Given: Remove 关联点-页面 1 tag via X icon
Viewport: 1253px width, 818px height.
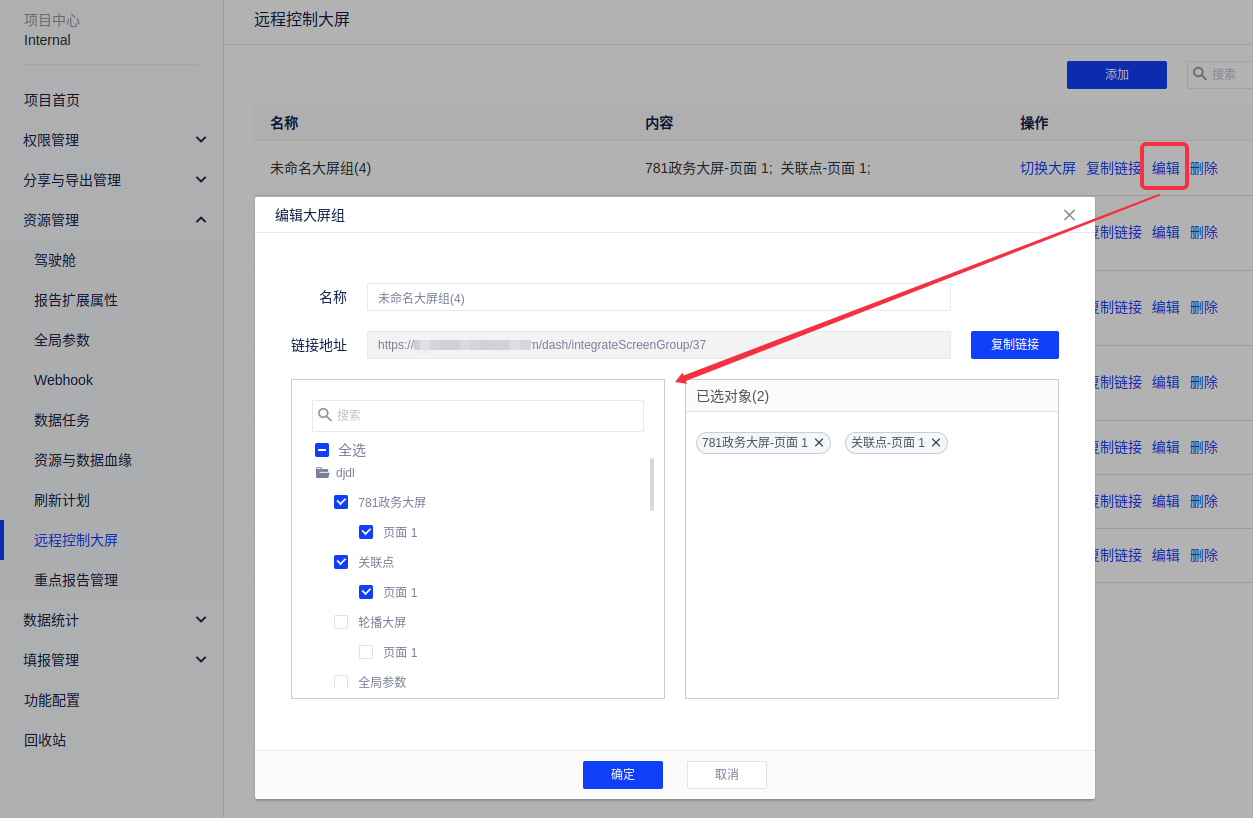Looking at the screenshot, I should (x=936, y=442).
